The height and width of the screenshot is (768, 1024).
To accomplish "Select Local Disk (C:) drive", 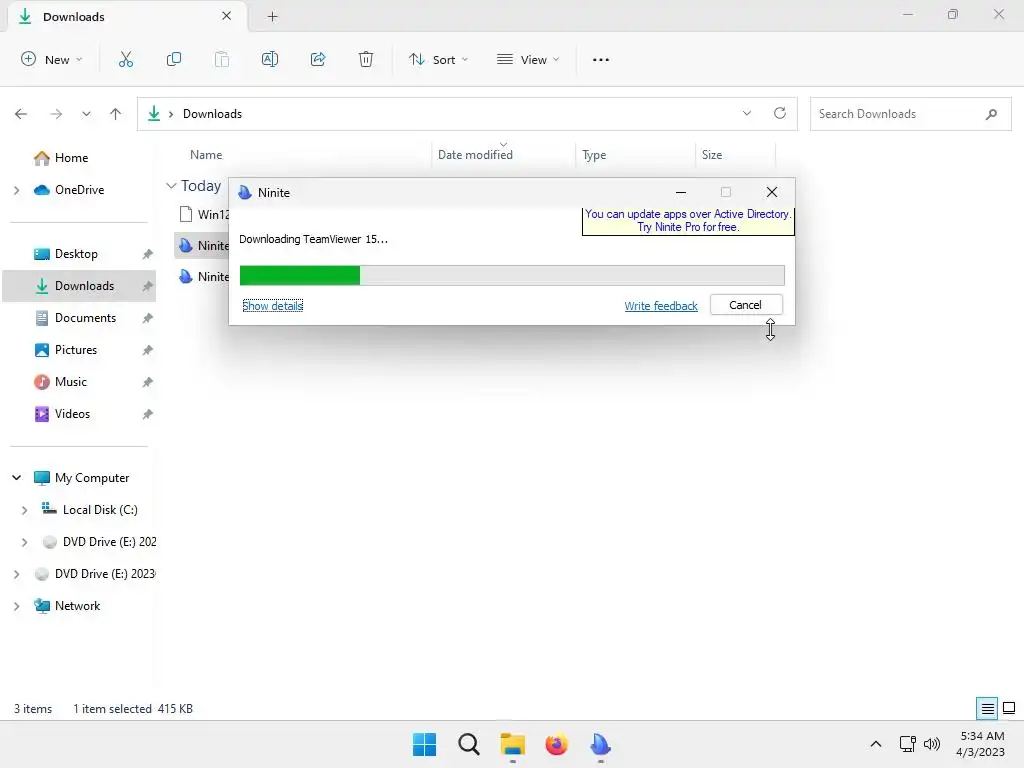I will (100, 510).
